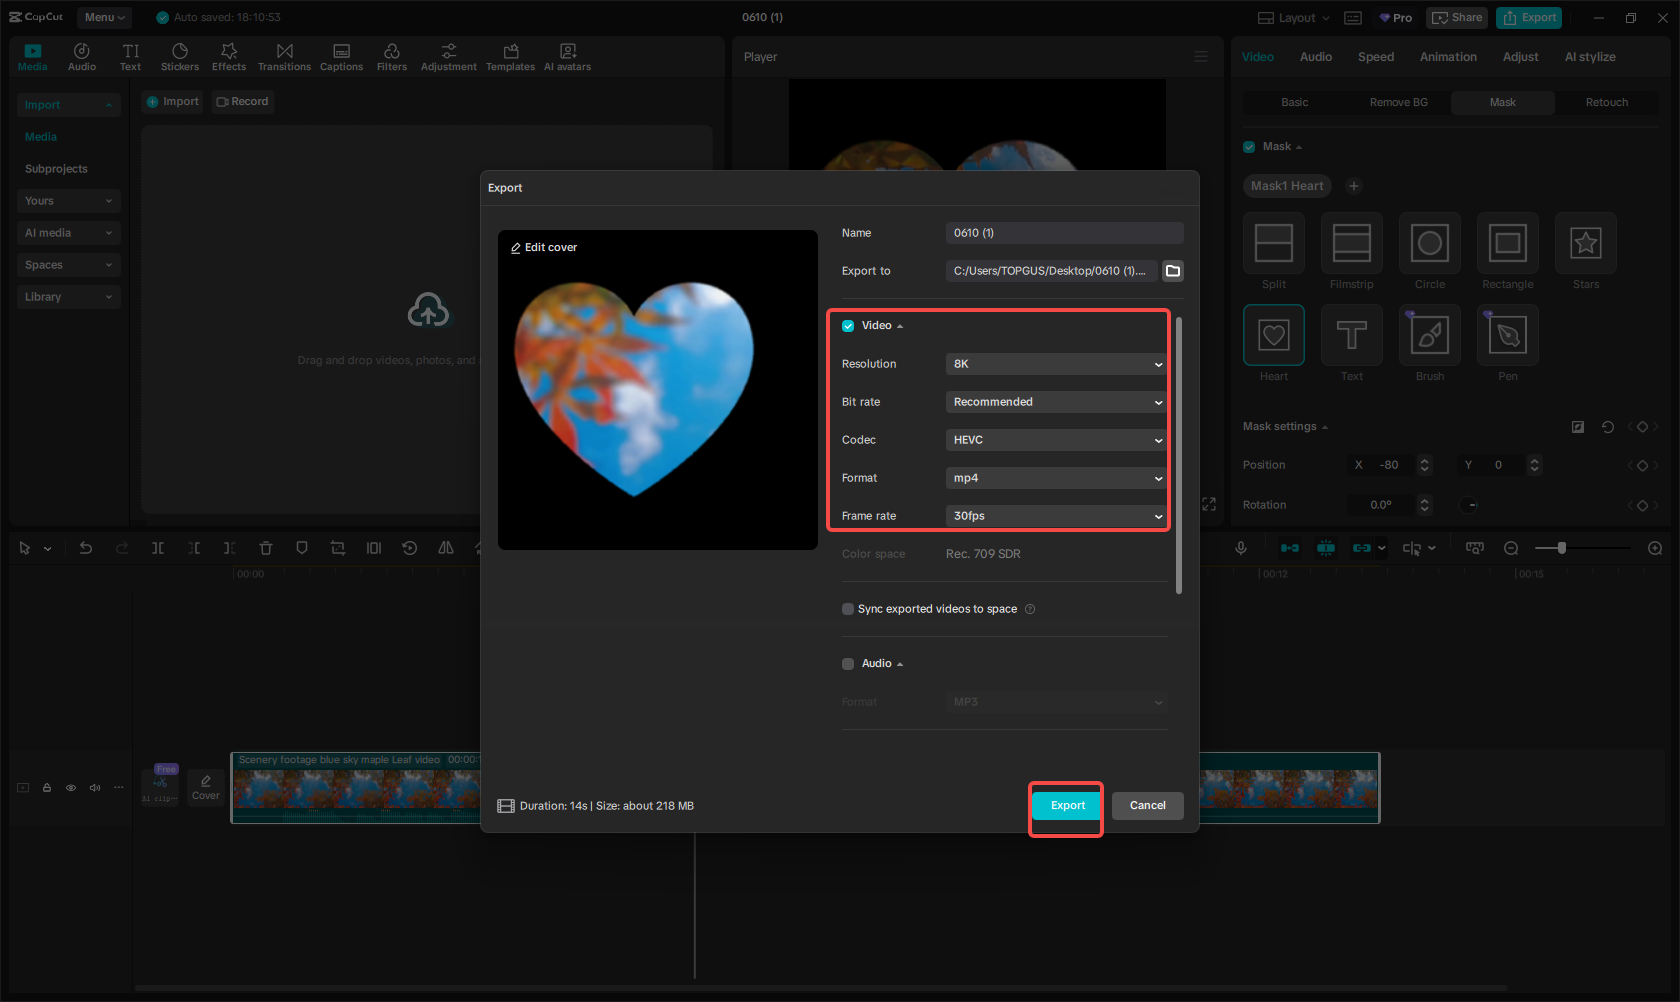This screenshot has height=1002, width=1680.
Task: Open the Animation tab
Action: (x=1448, y=57)
